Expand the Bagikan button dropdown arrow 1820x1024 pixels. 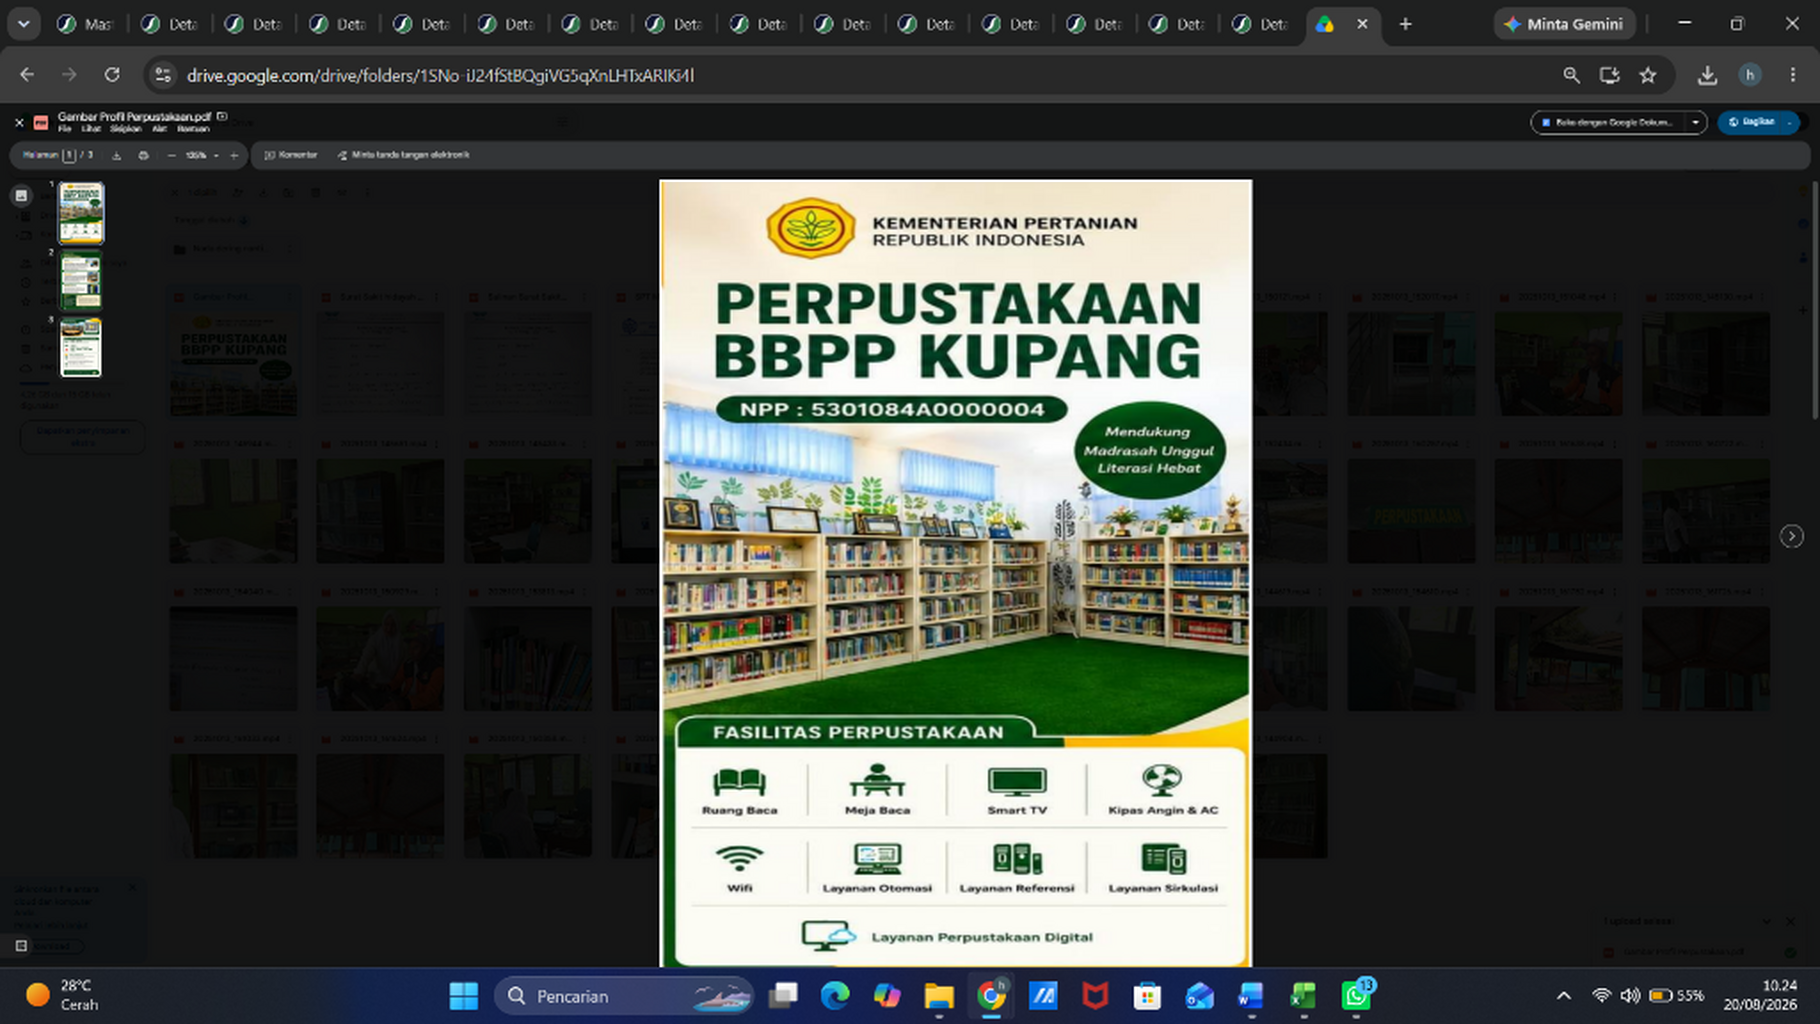1789,122
